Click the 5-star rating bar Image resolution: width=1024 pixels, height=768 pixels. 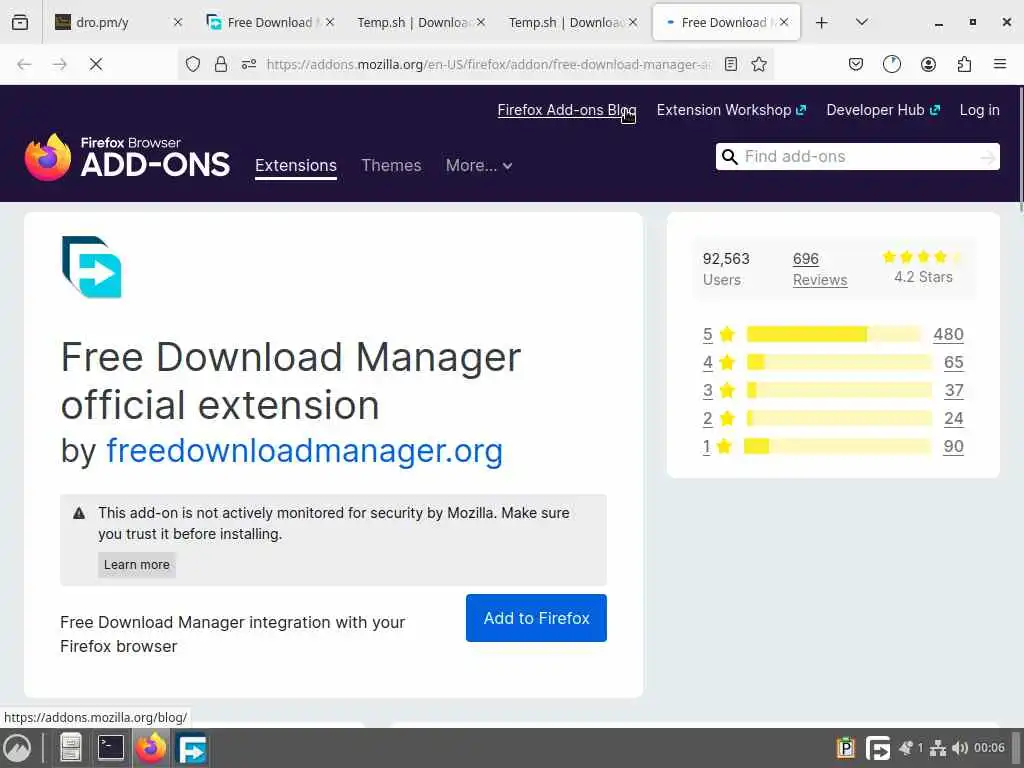833,334
